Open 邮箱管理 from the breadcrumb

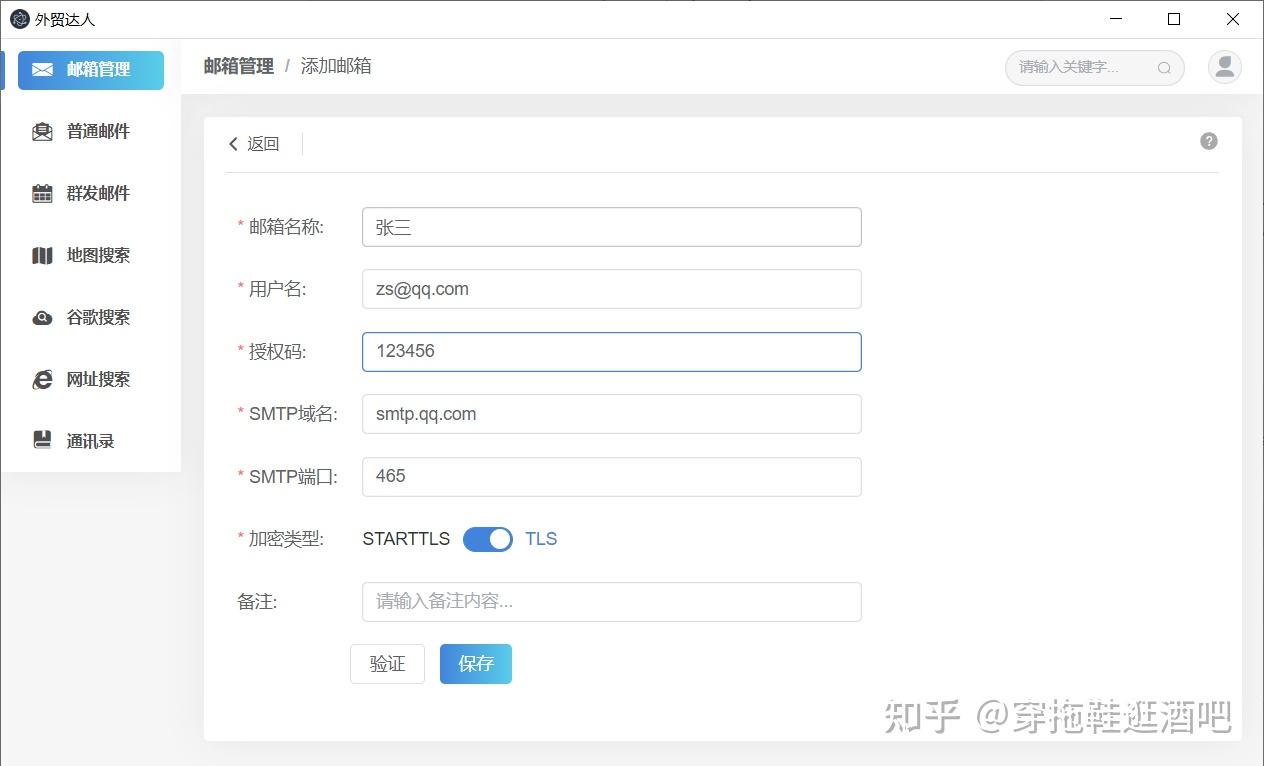(238, 66)
